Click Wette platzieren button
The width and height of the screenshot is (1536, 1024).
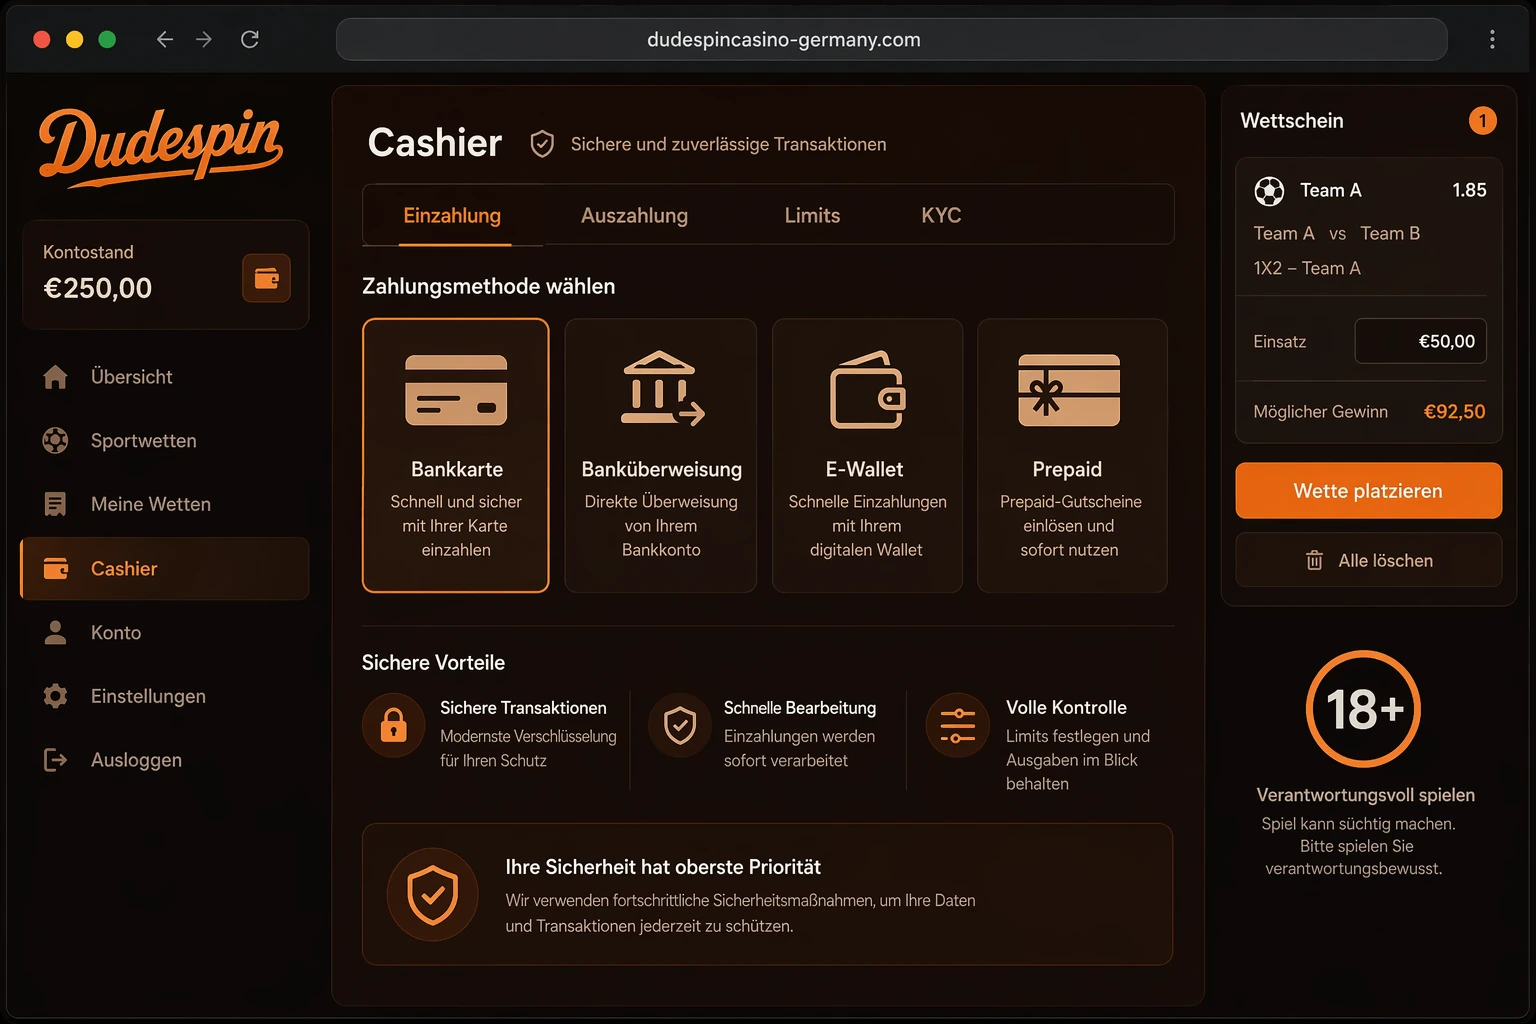click(x=1368, y=490)
